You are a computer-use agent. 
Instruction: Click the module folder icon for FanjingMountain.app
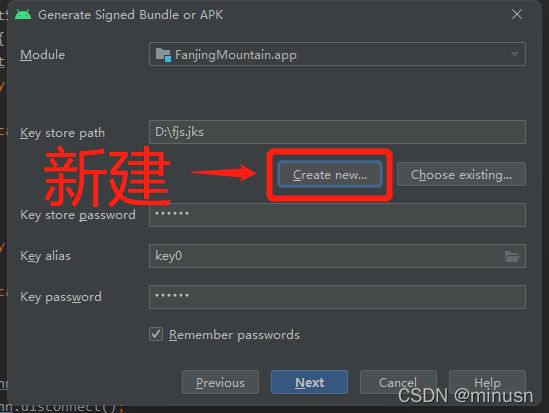[163, 55]
